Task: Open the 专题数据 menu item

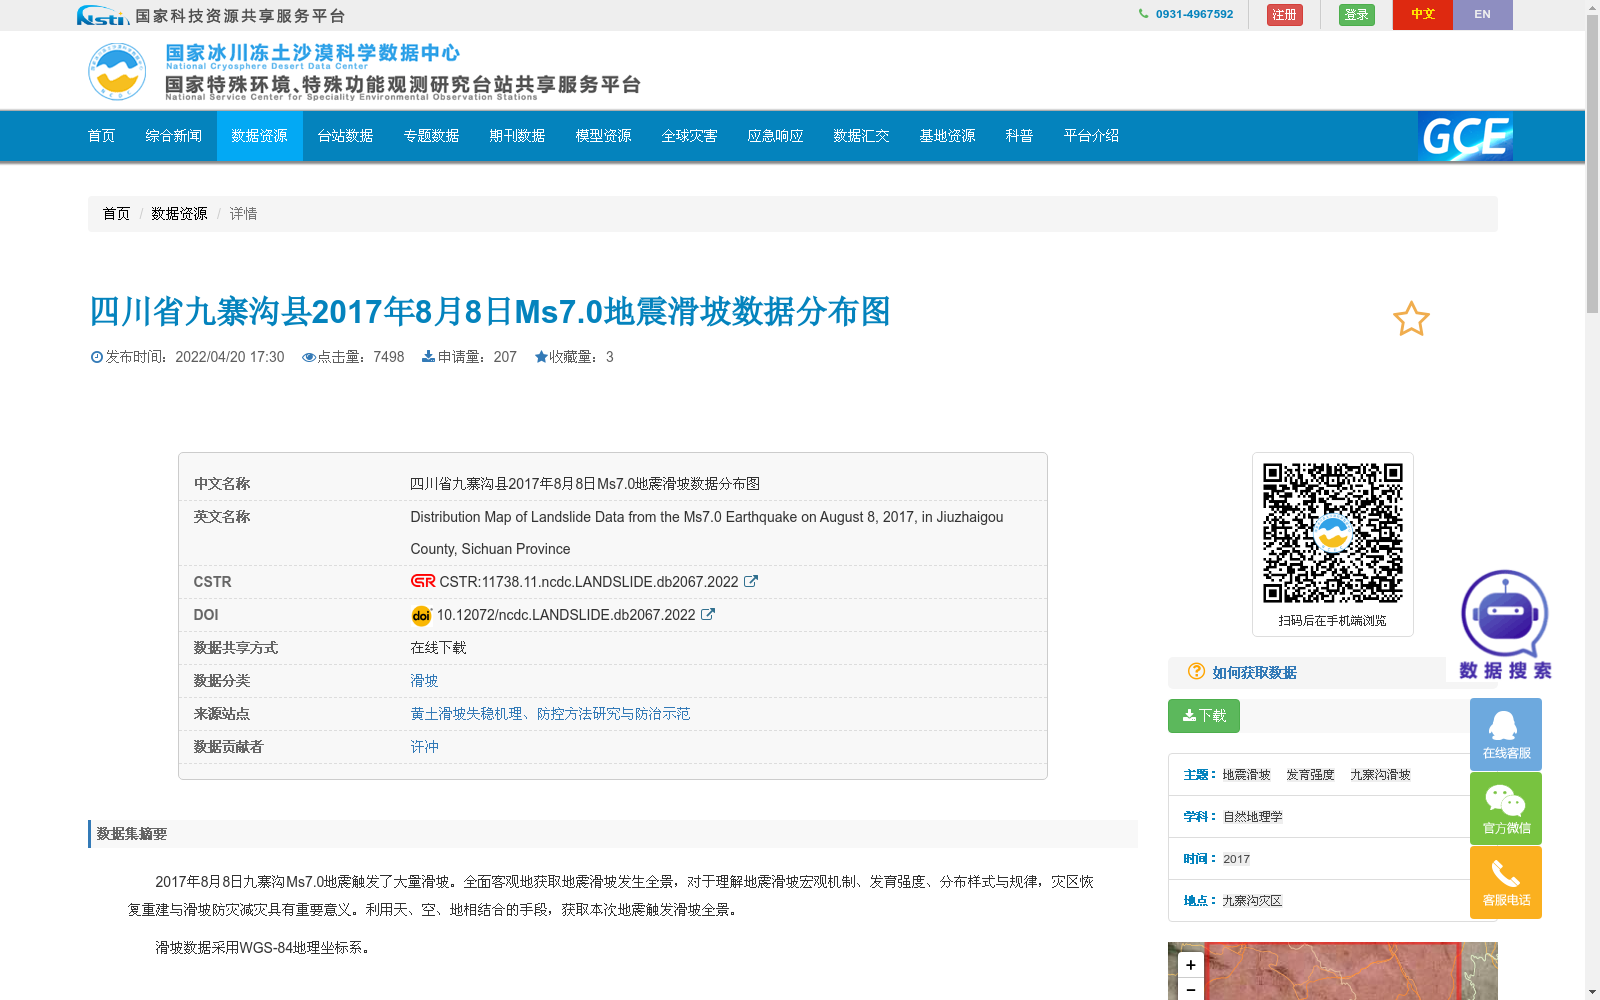Action: point(432,136)
